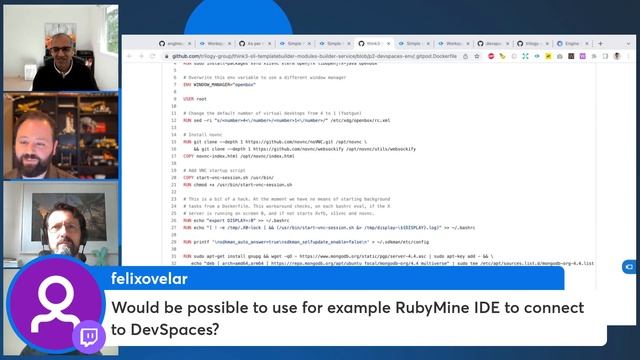
Task: Switch to the 'devspa...' GitHub tab
Action: [x=493, y=43]
